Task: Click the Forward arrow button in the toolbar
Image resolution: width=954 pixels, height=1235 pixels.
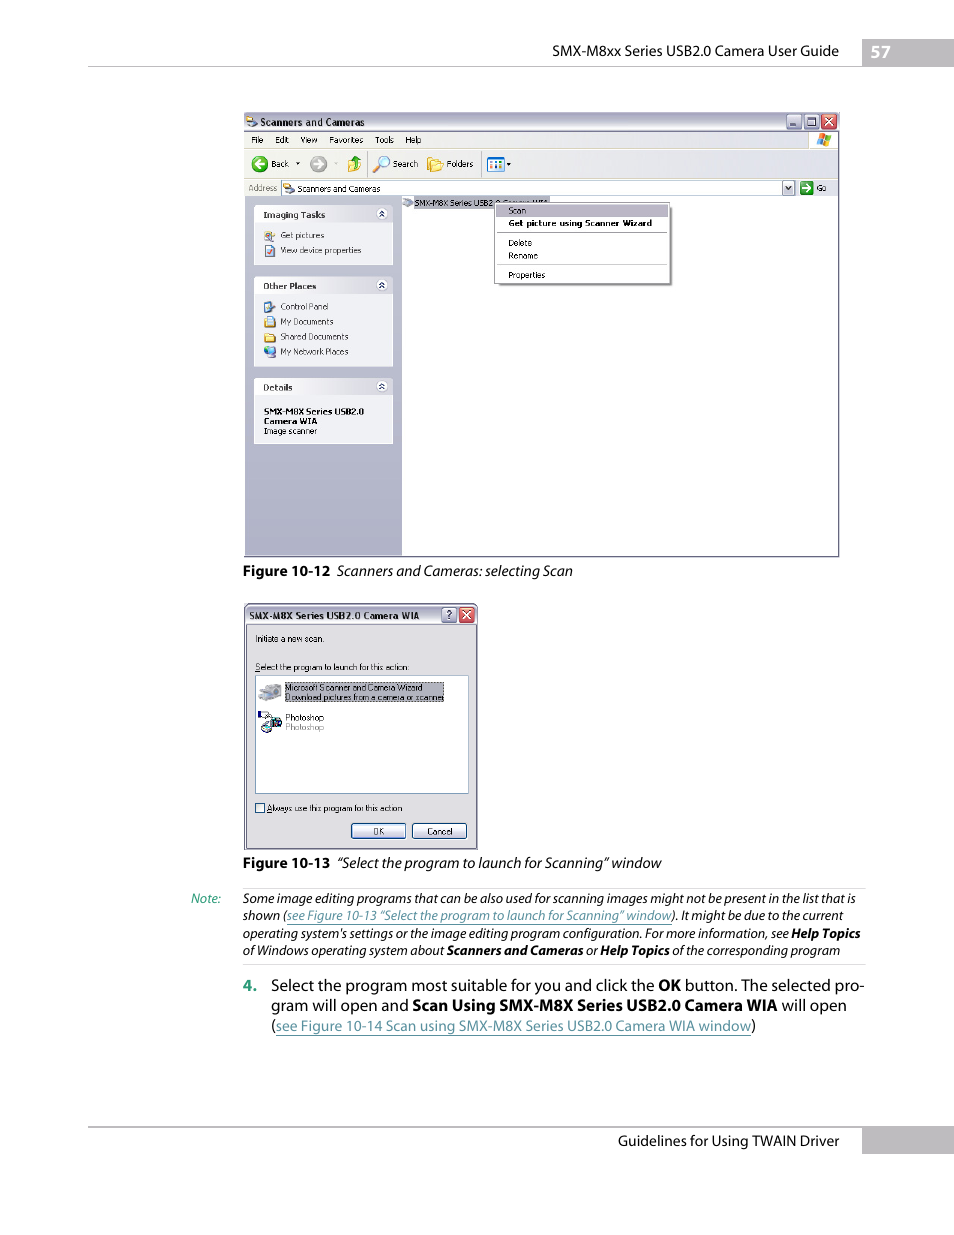Action: tap(318, 164)
